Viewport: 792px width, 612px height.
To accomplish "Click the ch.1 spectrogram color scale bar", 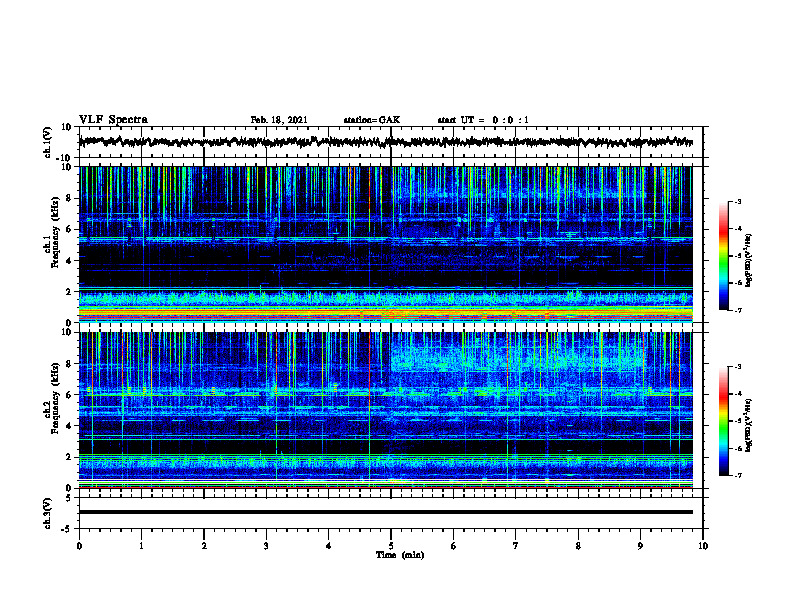I will 723,256.
